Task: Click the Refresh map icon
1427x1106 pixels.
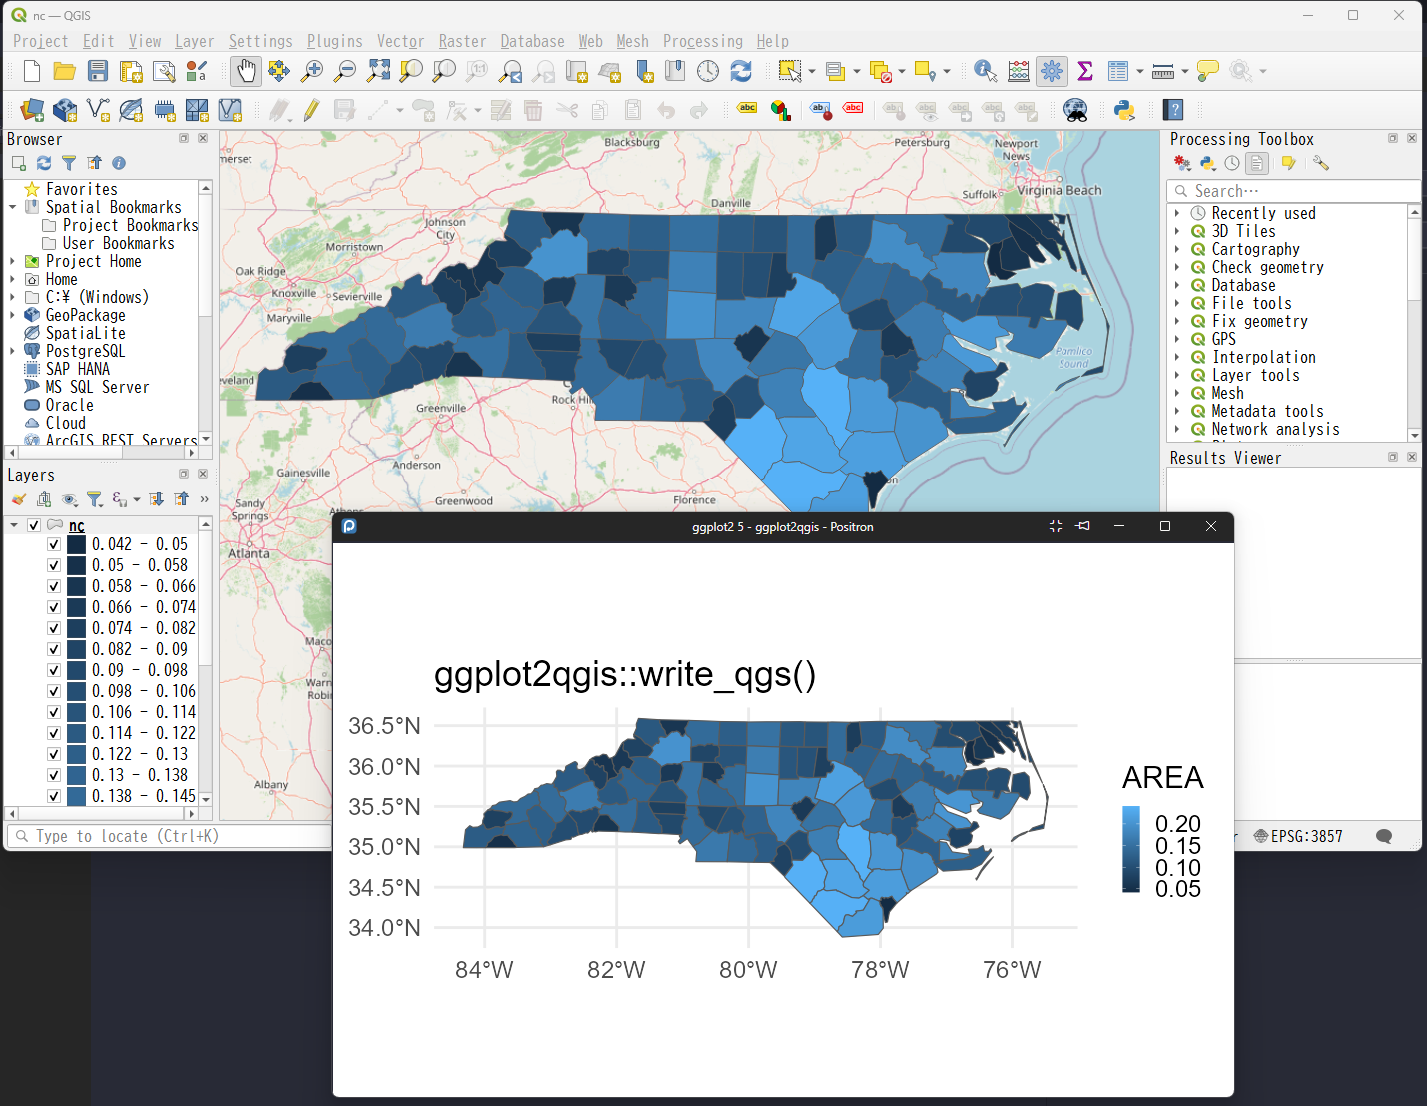Action: [741, 71]
